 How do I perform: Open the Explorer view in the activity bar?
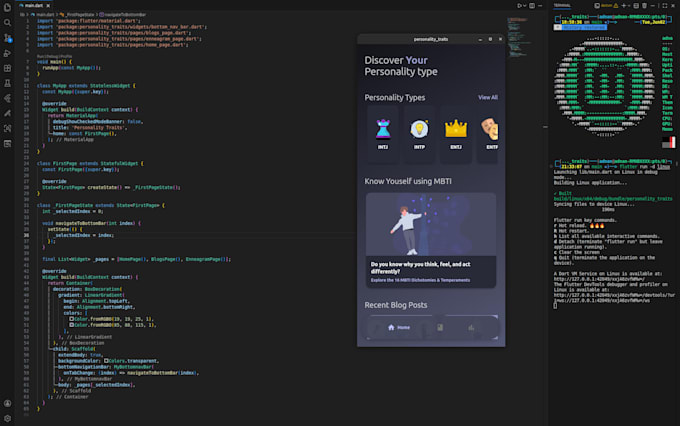(x=7, y=7)
